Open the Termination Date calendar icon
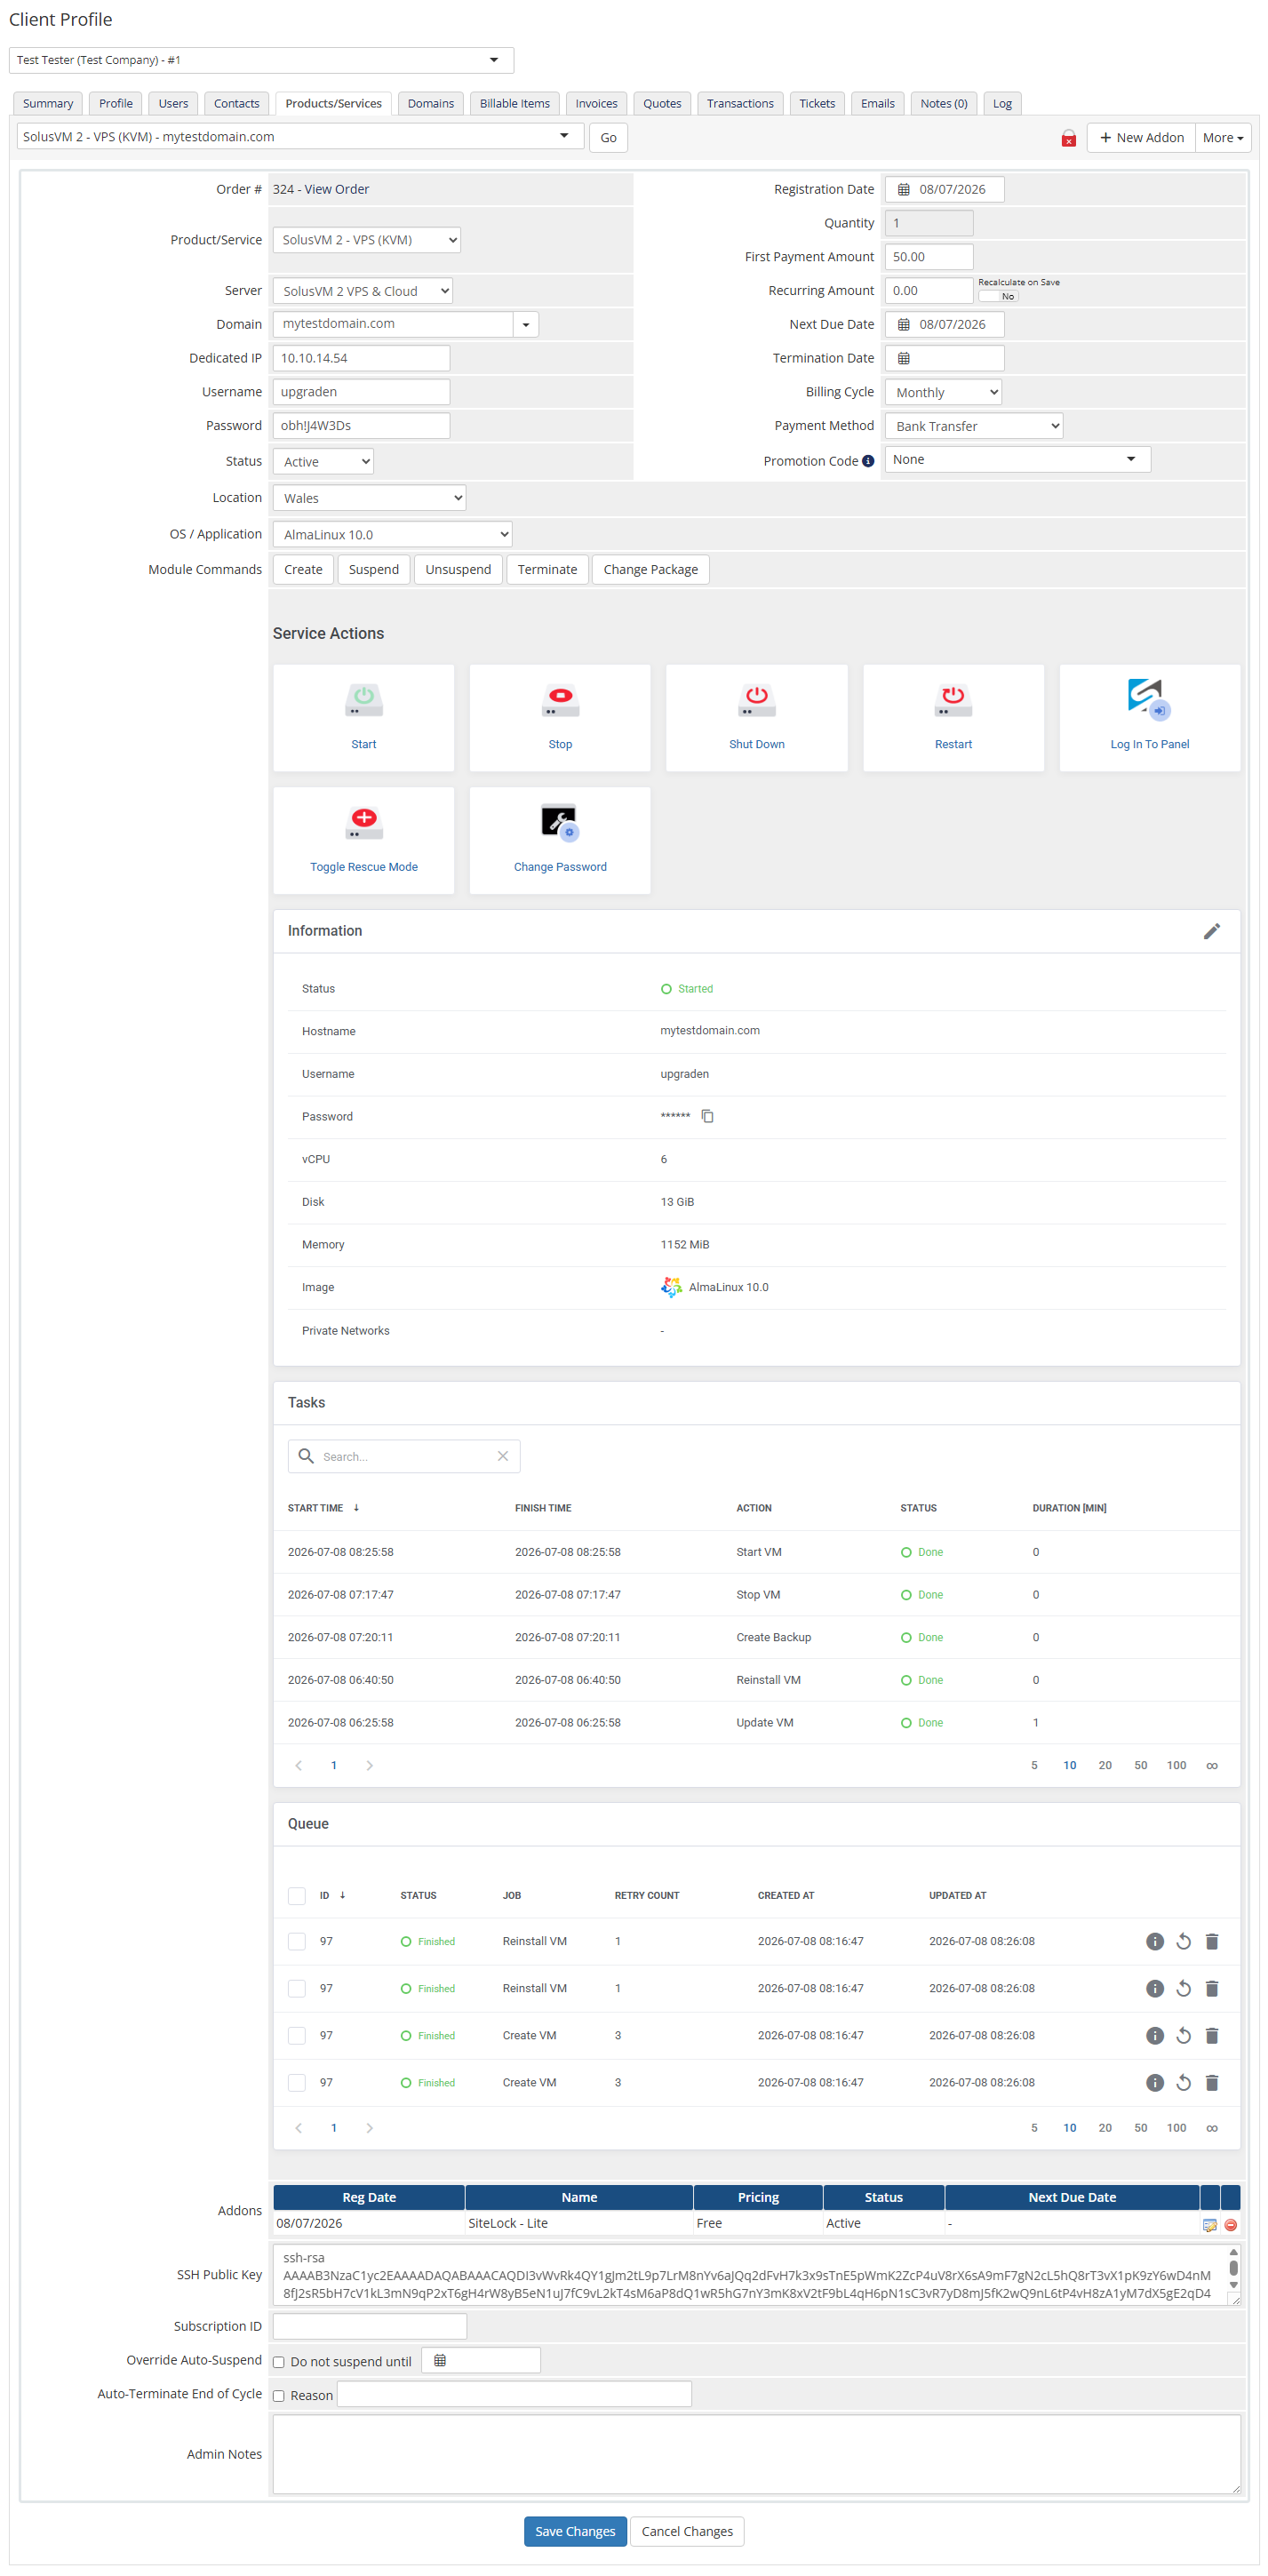 point(903,358)
